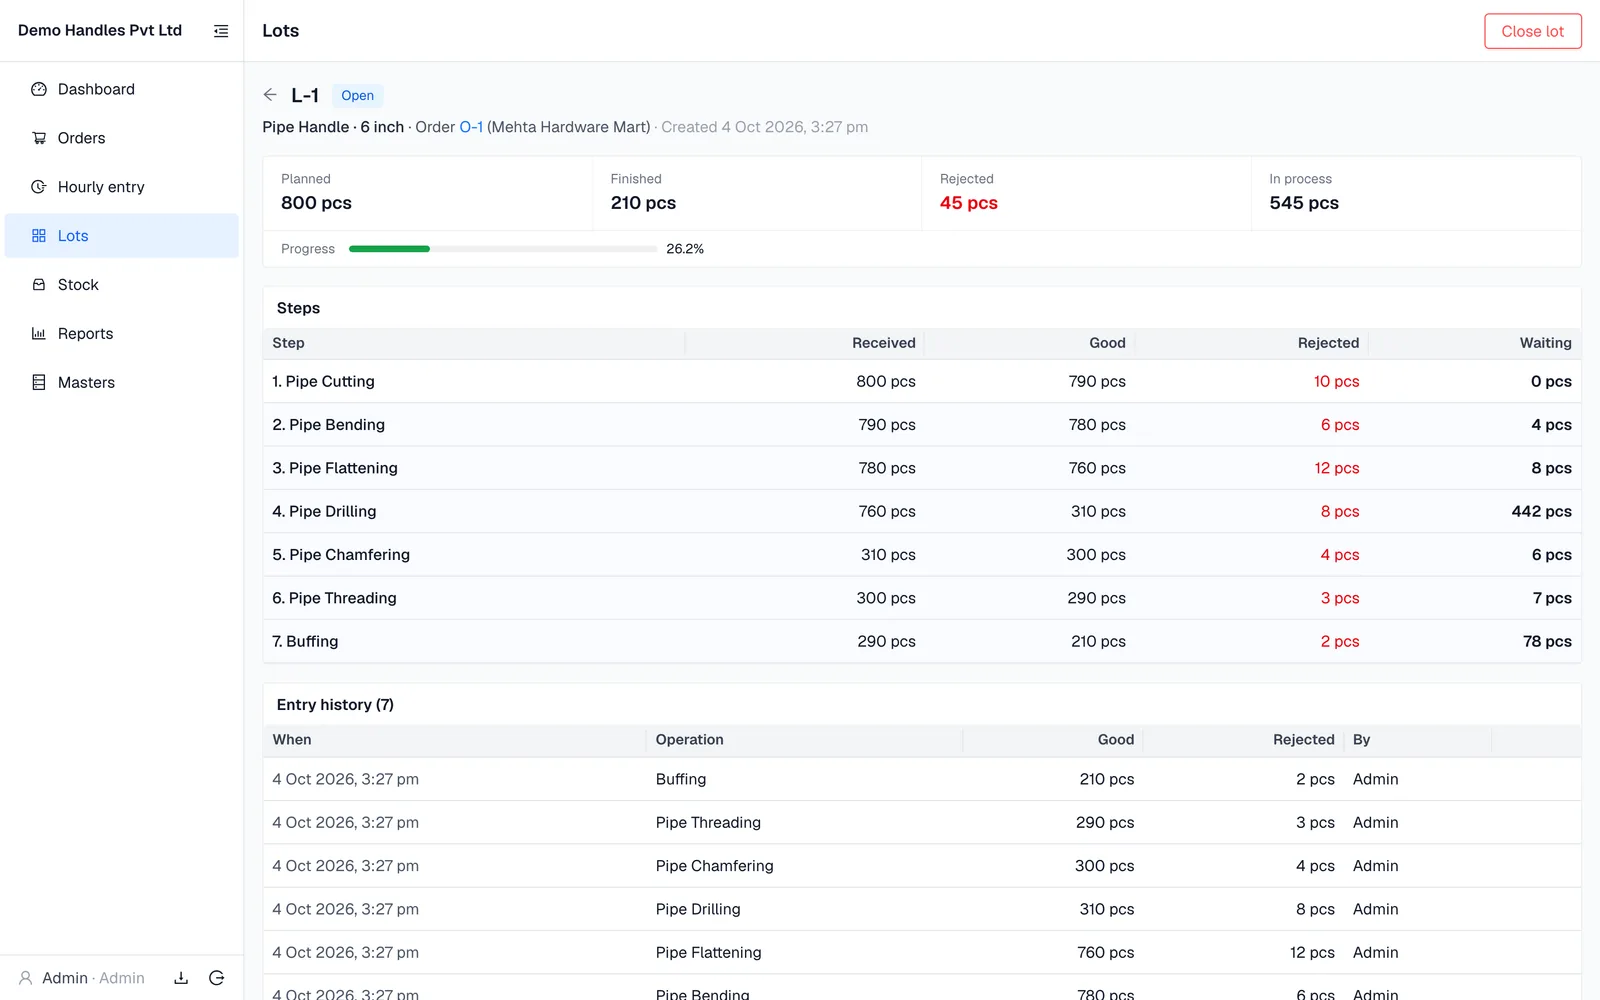Open the Dashboard page
The height and width of the screenshot is (1000, 1600).
(x=122, y=89)
